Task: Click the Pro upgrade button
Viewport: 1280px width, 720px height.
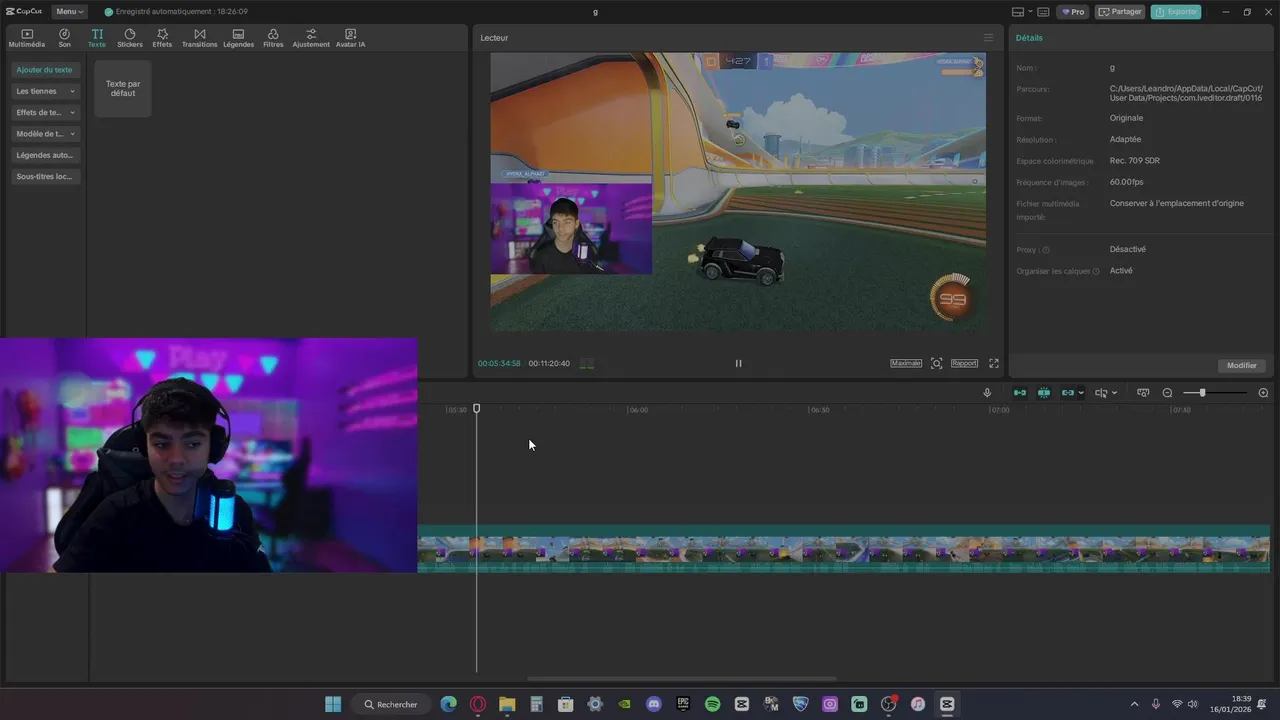Action: click(1074, 12)
